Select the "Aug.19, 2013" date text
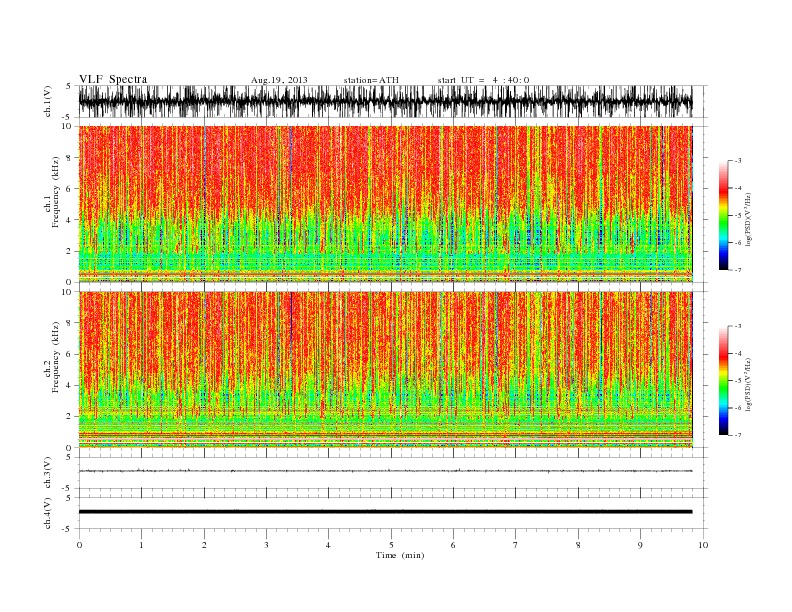Screen dimensions: 792x612 click(x=279, y=80)
